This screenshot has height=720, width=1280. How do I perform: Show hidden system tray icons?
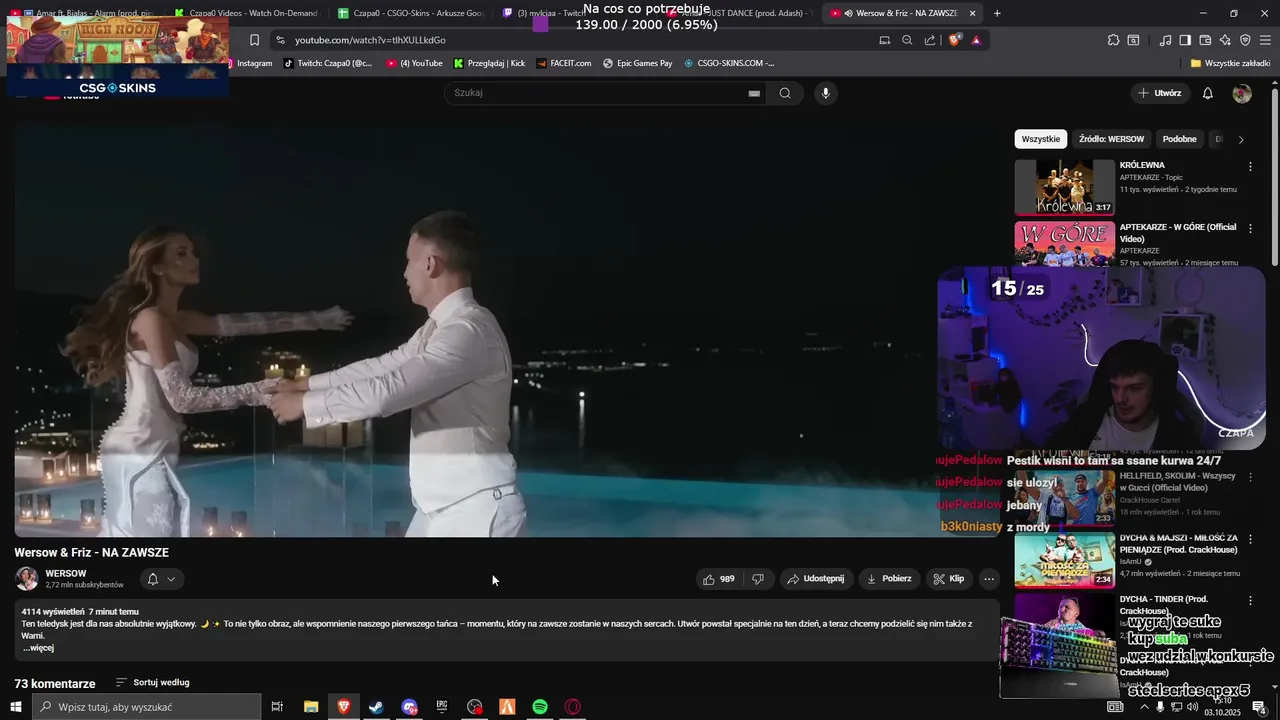1144,707
